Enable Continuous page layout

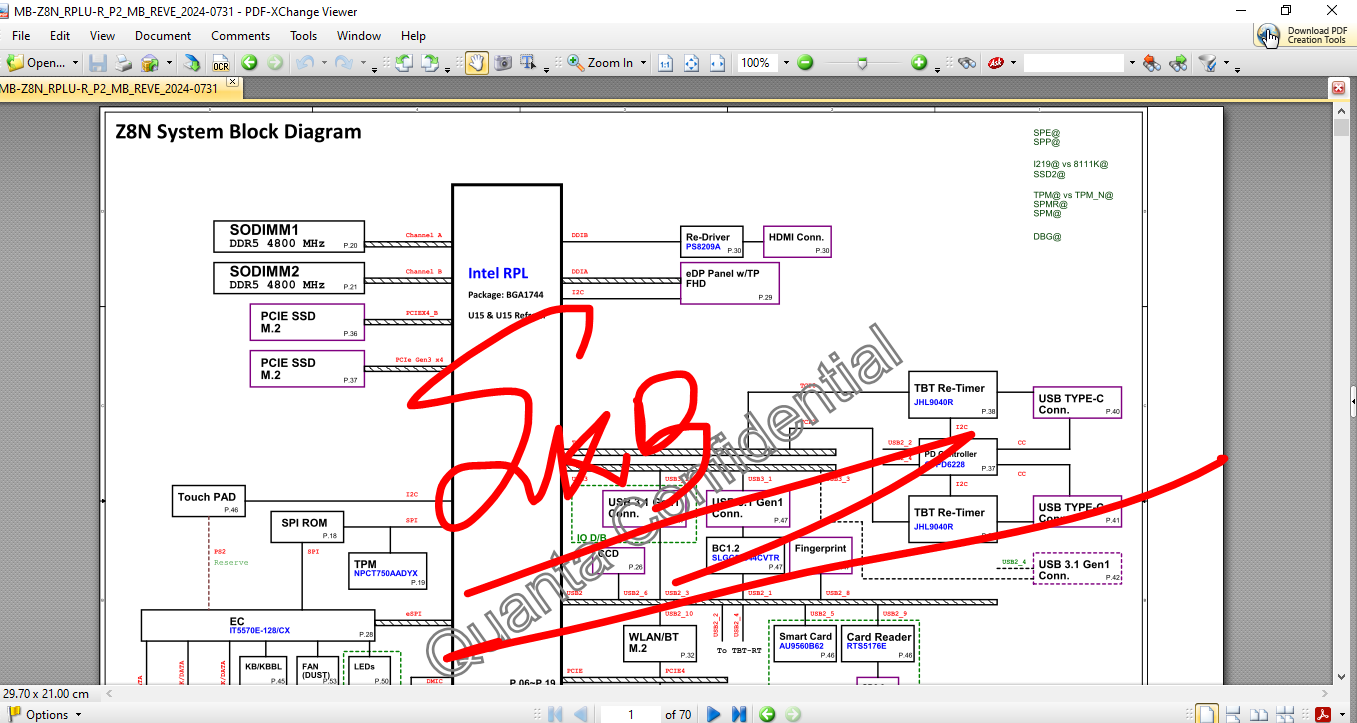tap(1234, 714)
